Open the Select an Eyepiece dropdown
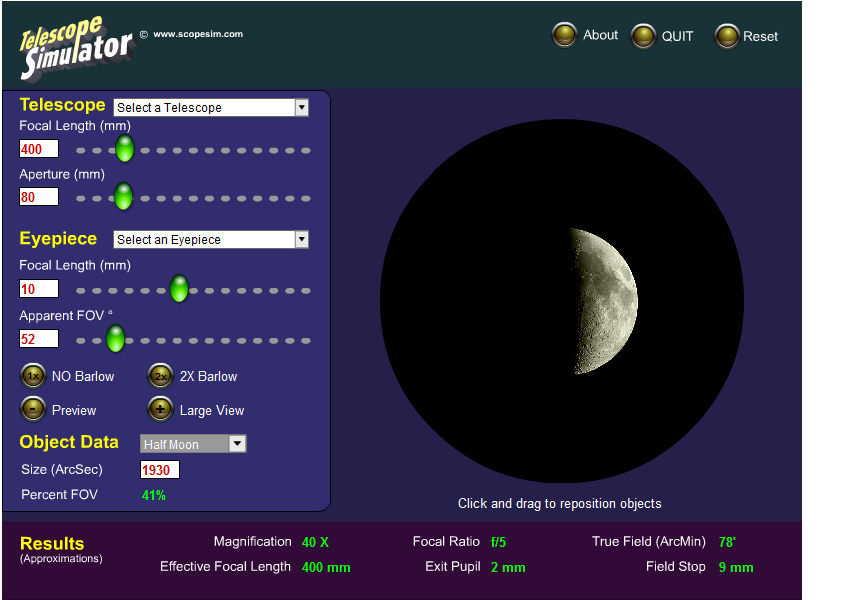The width and height of the screenshot is (864, 600). [211, 240]
